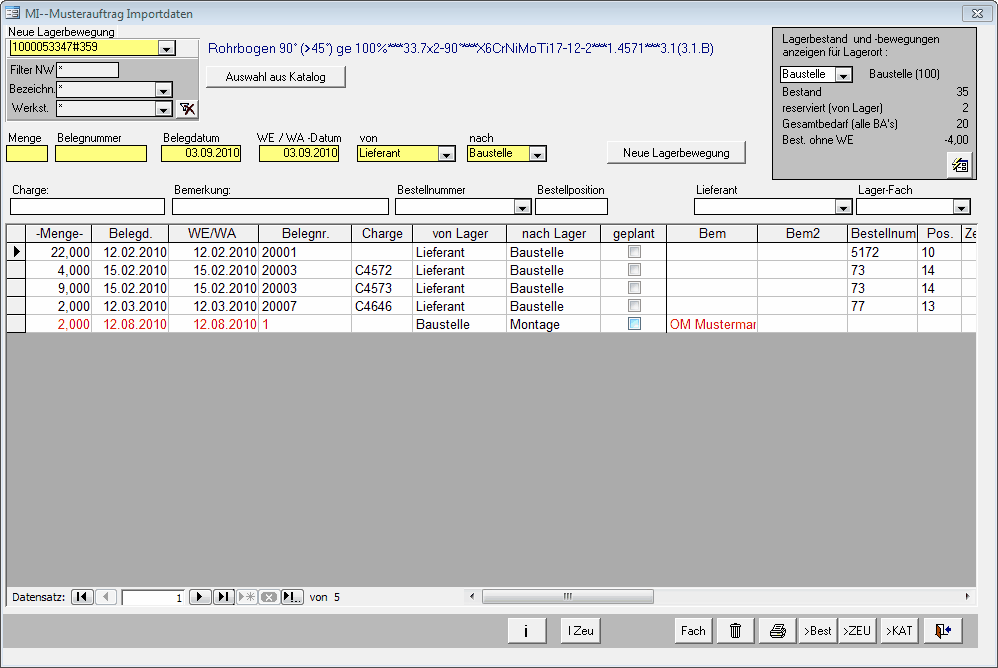Toggle geplant checkbox for Belegnr. 20001
The image size is (998, 668).
click(x=634, y=253)
